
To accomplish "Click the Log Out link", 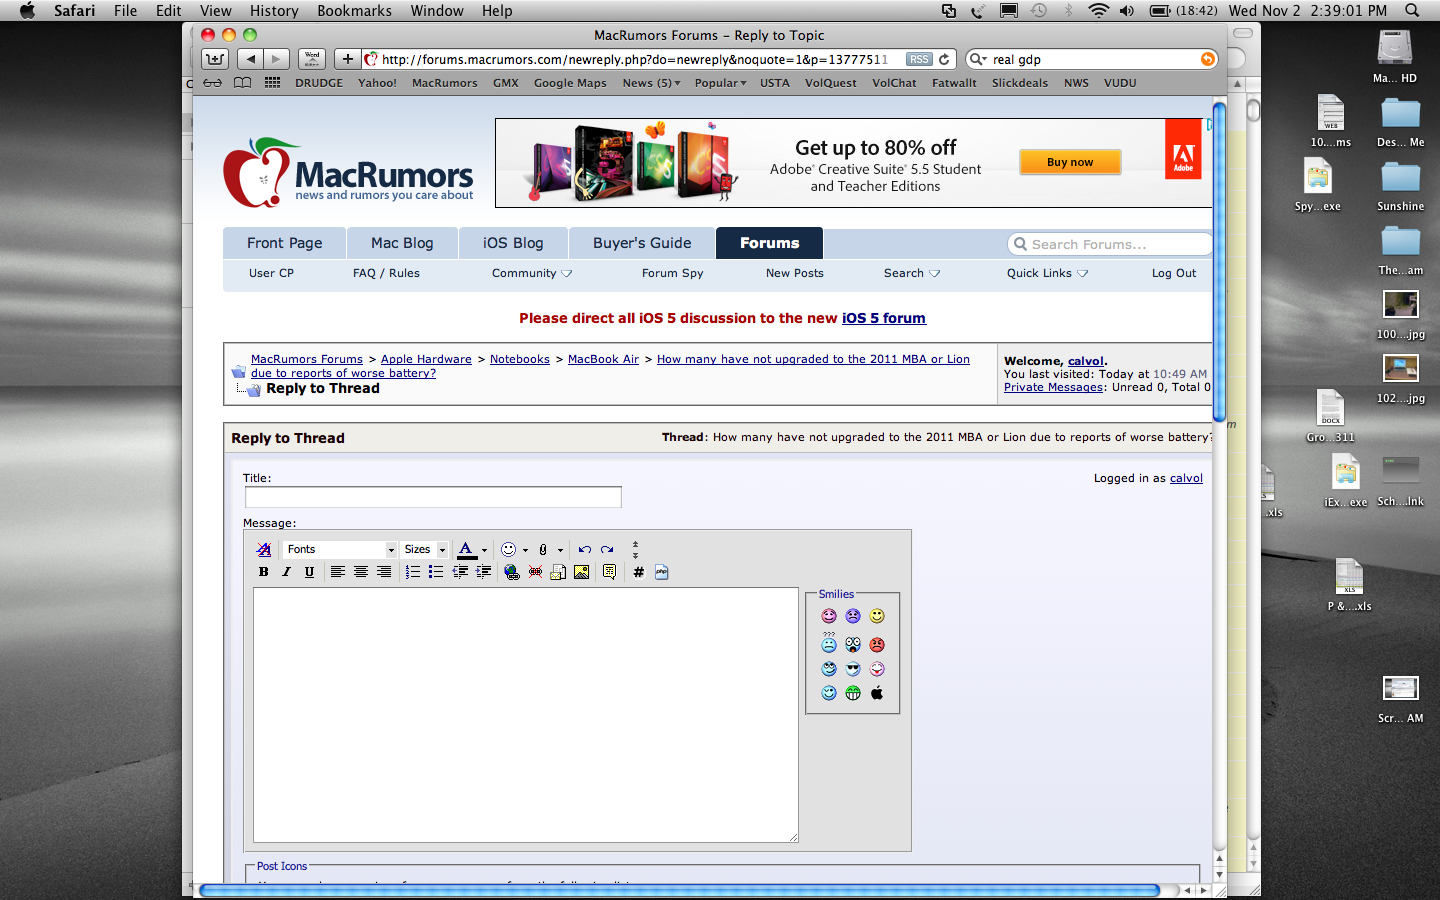I will click(x=1174, y=273).
